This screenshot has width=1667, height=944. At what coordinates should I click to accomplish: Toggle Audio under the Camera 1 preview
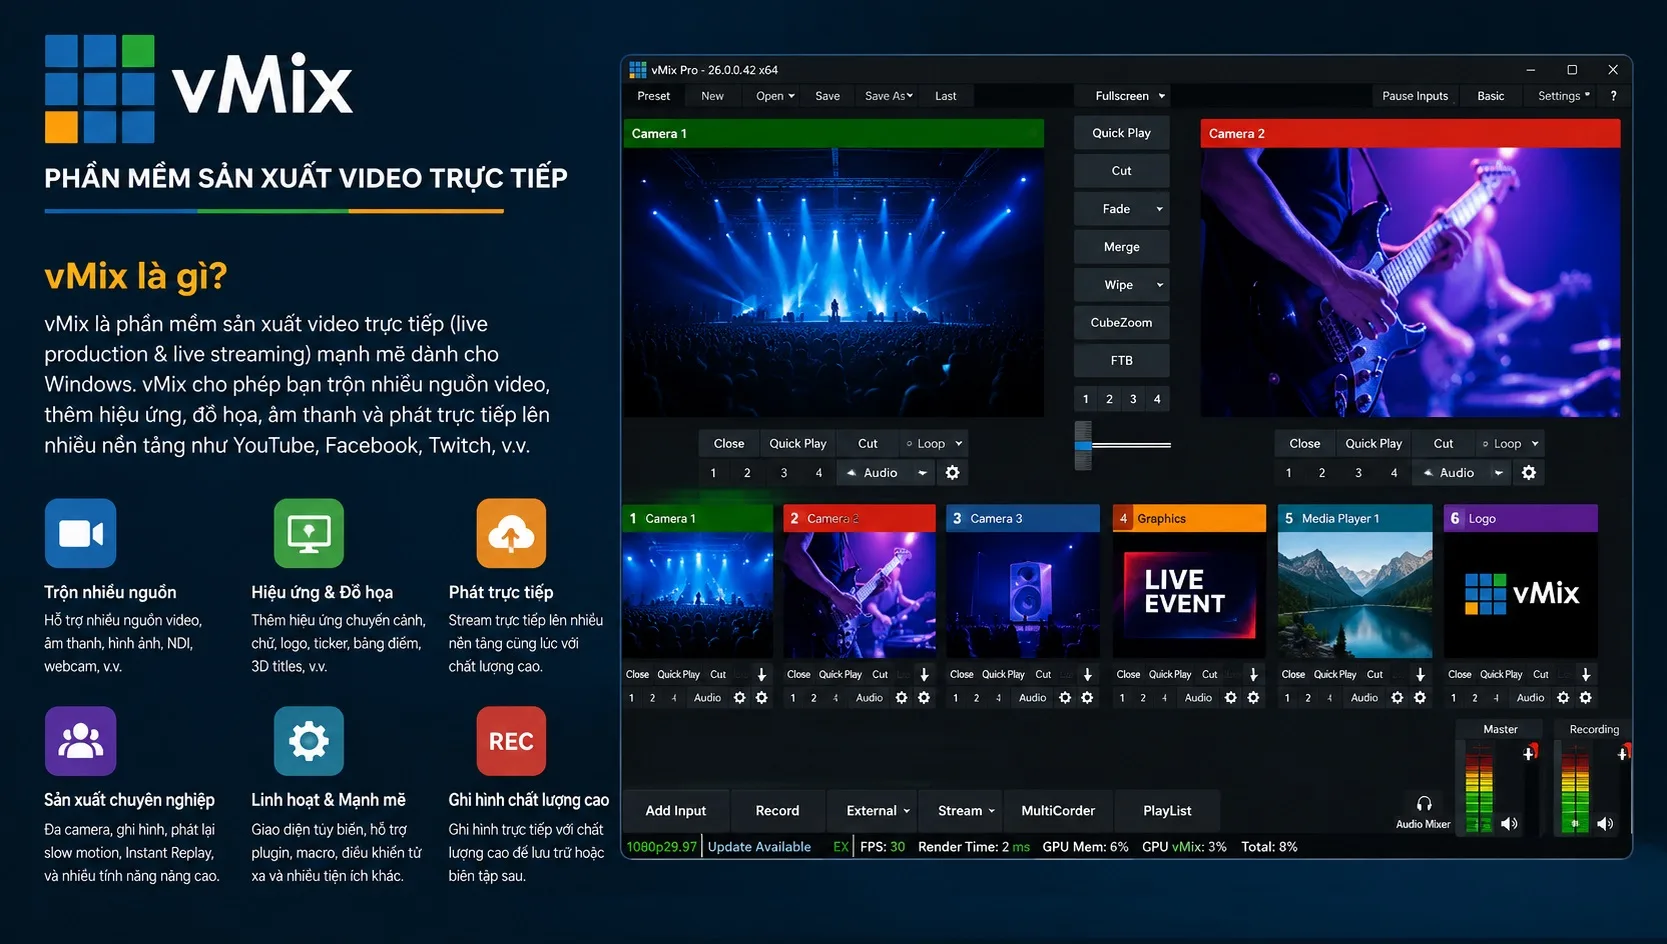click(x=873, y=472)
